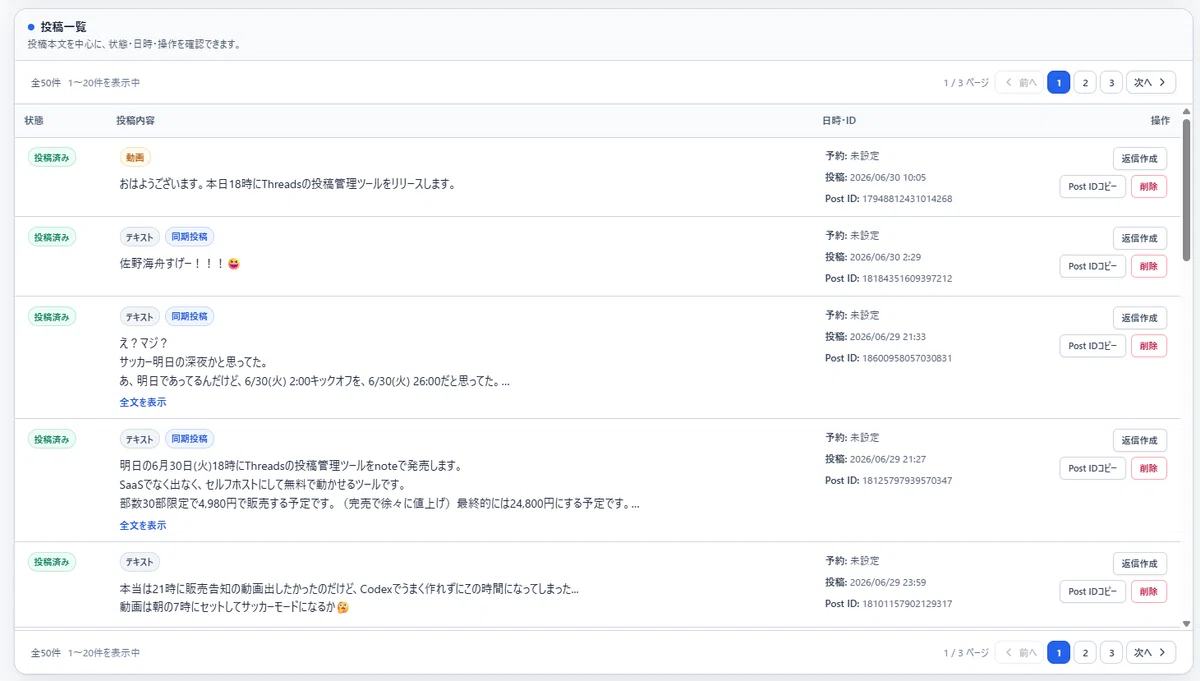Screen dimensions: 1200x681
Task: Copy Post ID 18600958057030831
Action: (1092, 346)
